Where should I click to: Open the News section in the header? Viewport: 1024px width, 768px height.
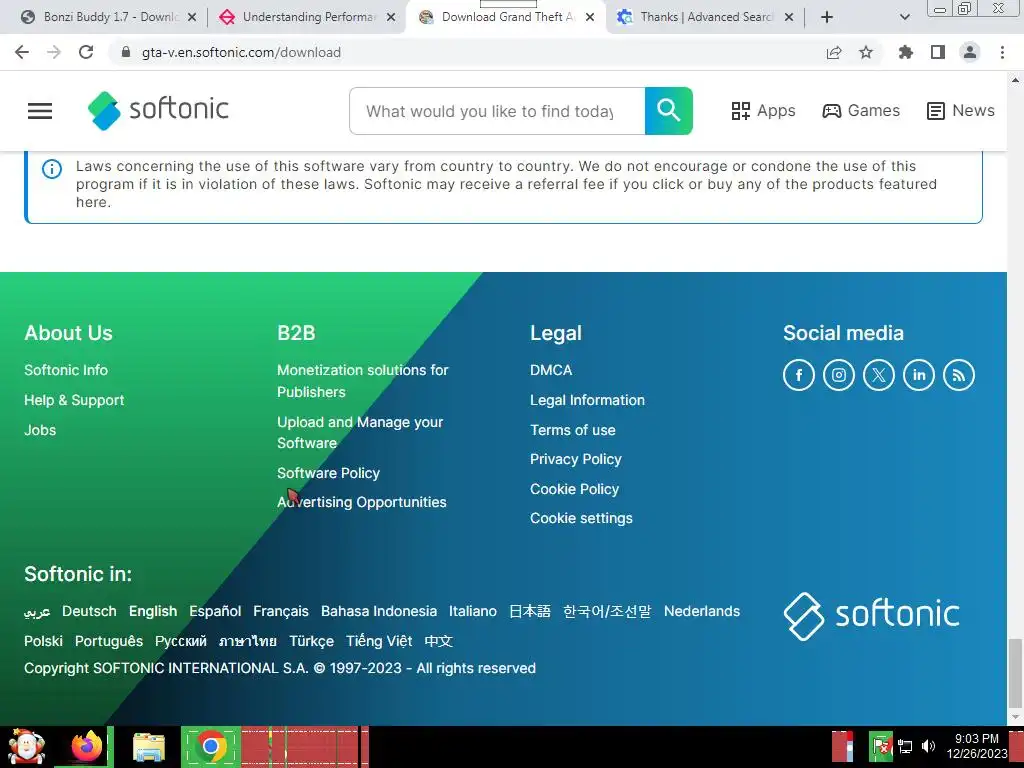pos(961,110)
